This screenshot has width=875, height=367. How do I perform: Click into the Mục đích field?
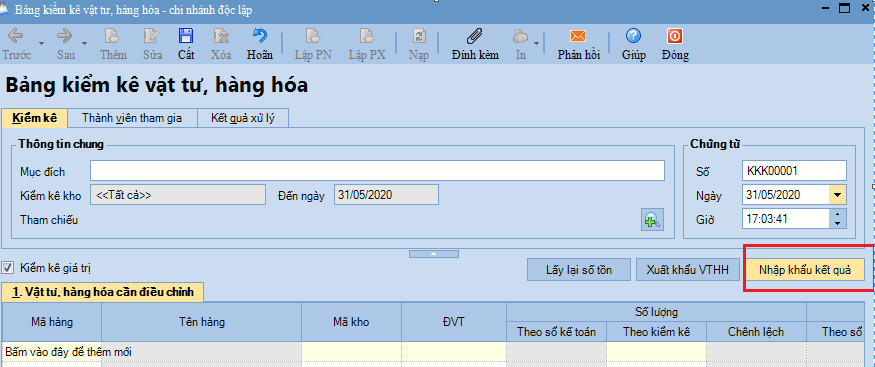coord(377,171)
